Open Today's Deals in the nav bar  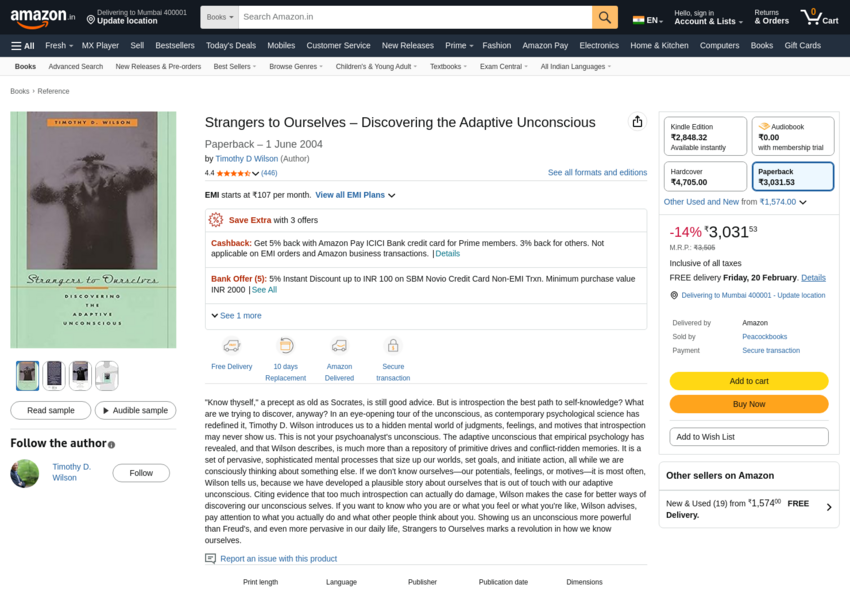point(231,46)
